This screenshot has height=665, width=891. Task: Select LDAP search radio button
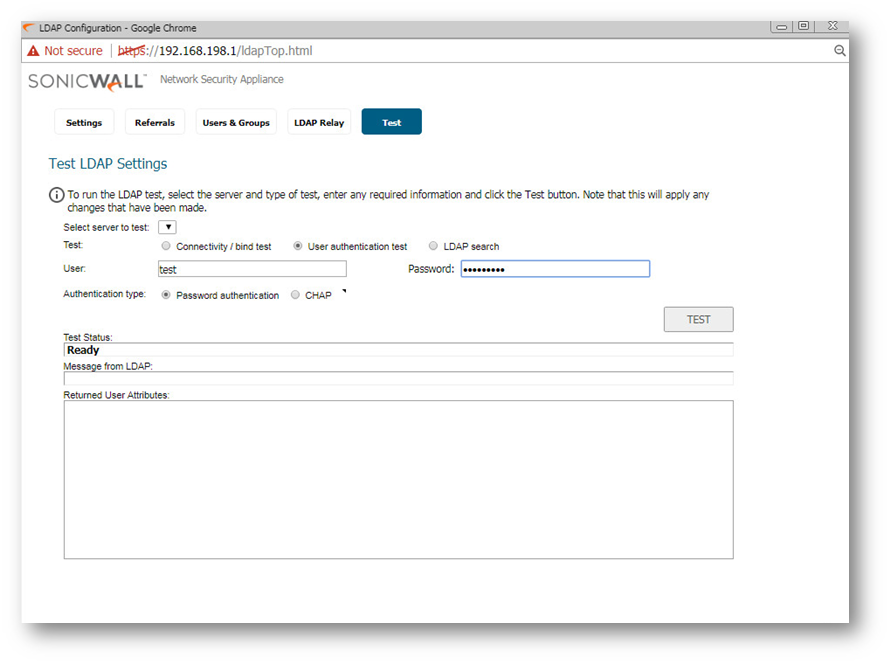point(433,246)
